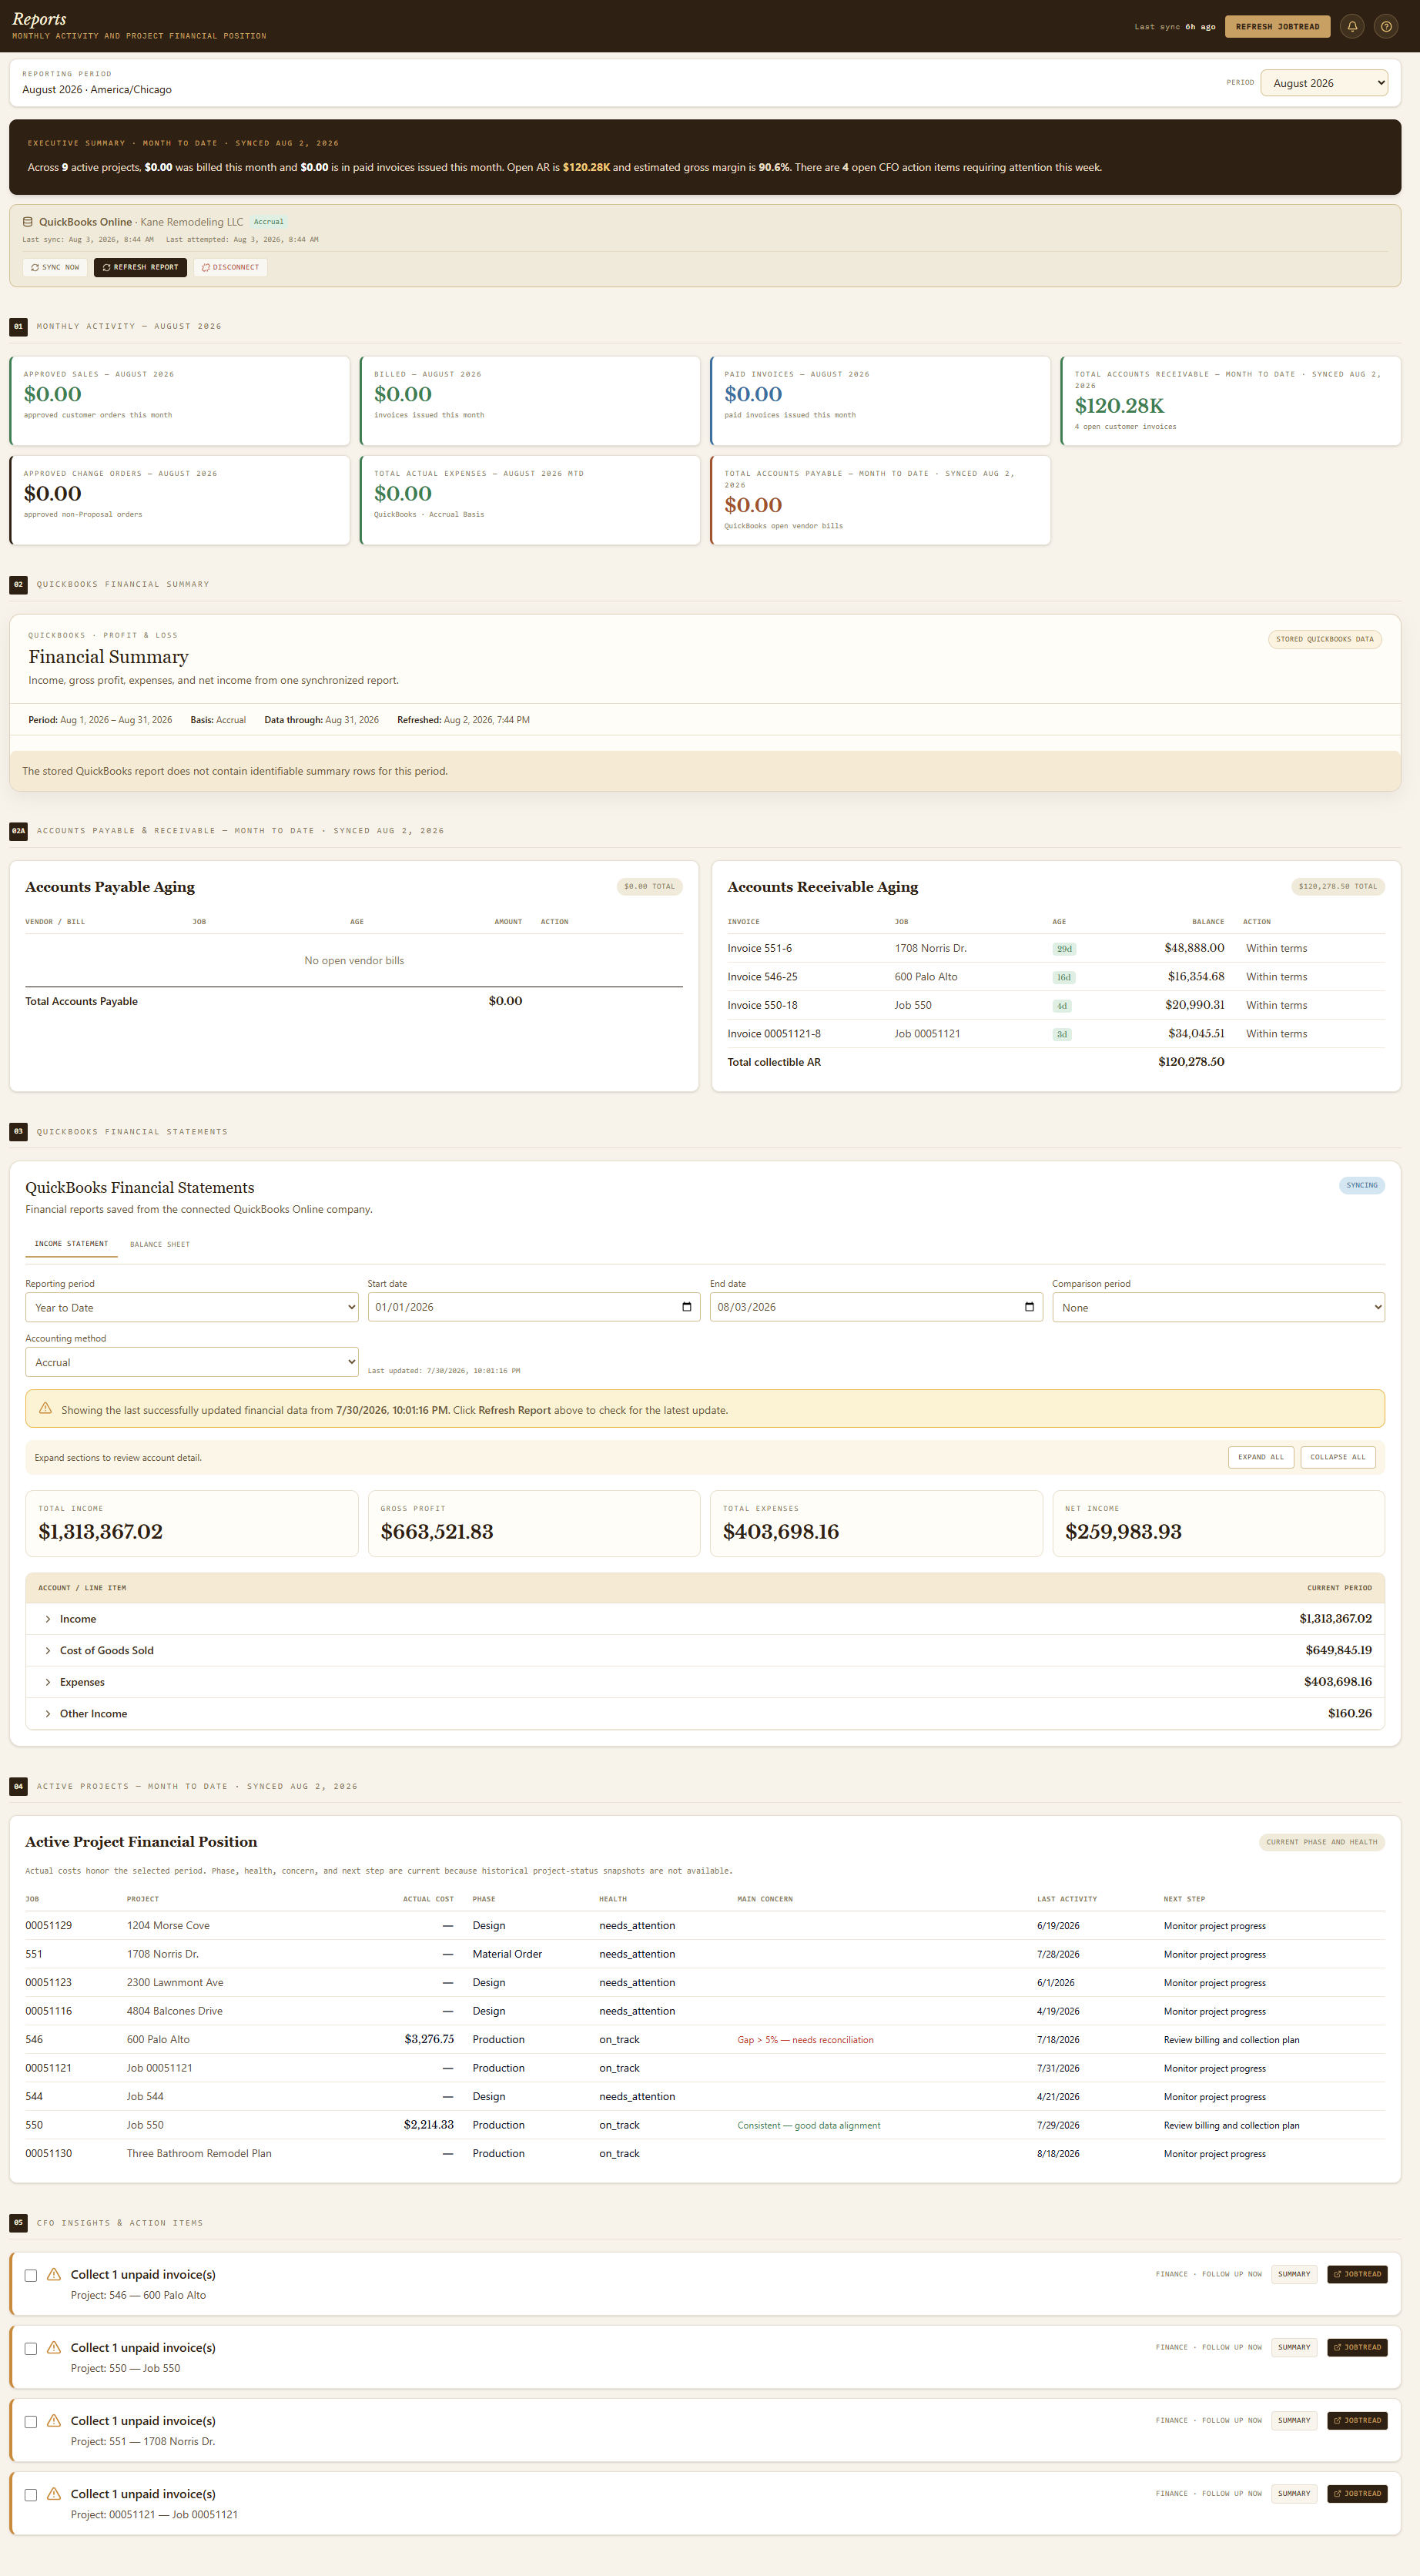Click the Stored QuickBooks Data badge
Screen dimensions: 1420x2576
[1324, 639]
